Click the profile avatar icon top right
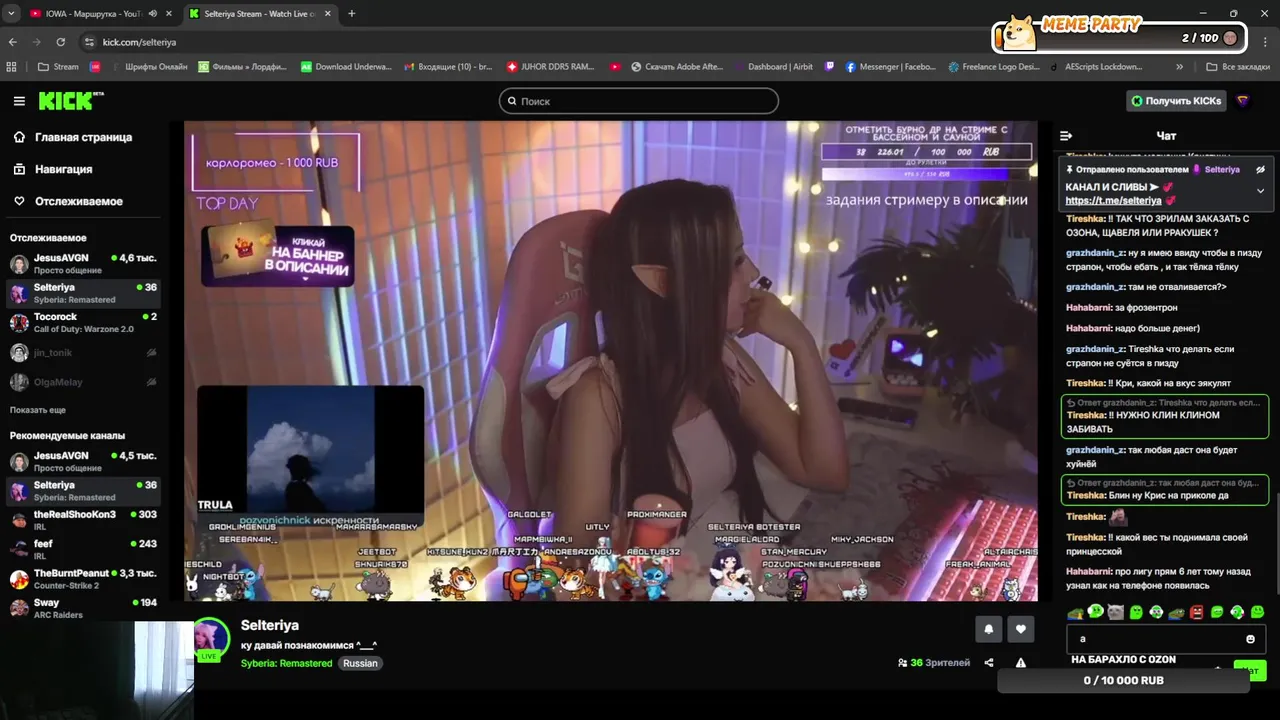1280x720 pixels. 1243,100
